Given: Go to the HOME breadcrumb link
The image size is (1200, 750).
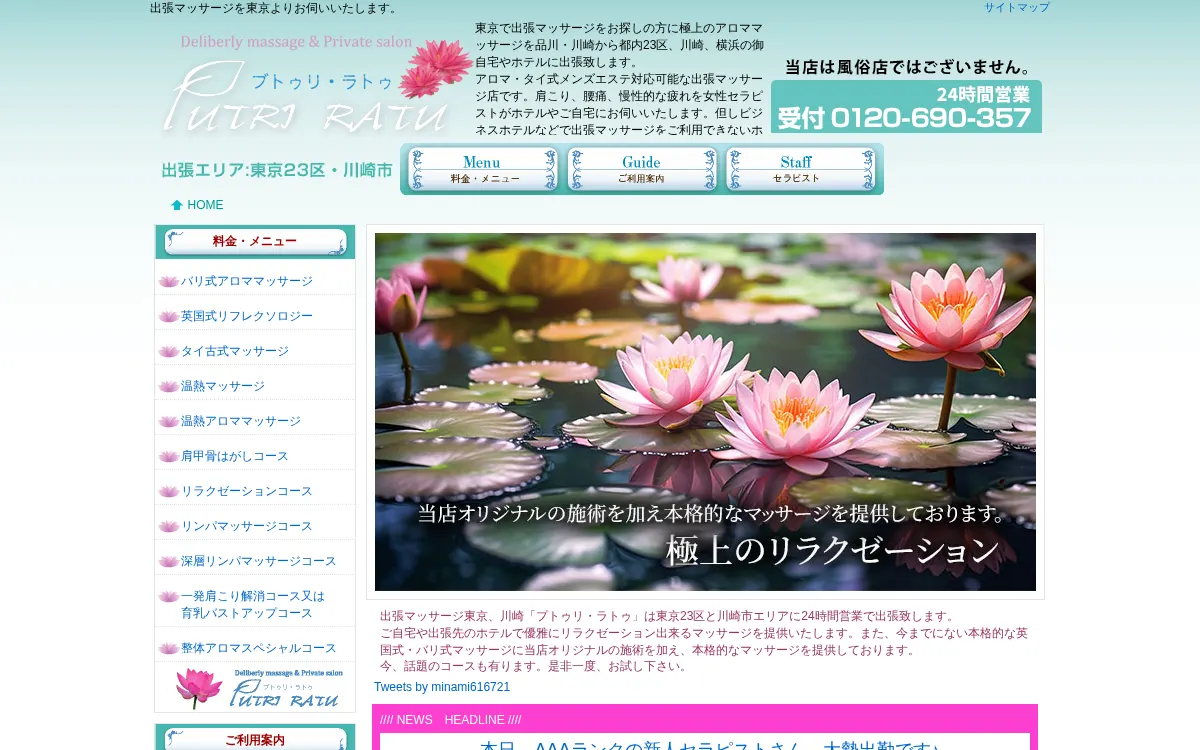Looking at the screenshot, I should [205, 205].
